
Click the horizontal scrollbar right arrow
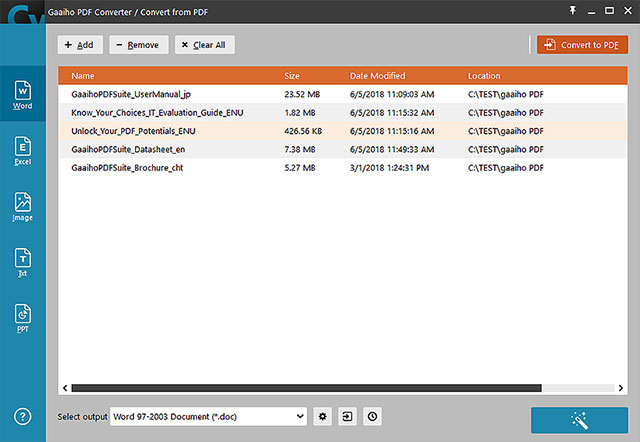coord(620,388)
